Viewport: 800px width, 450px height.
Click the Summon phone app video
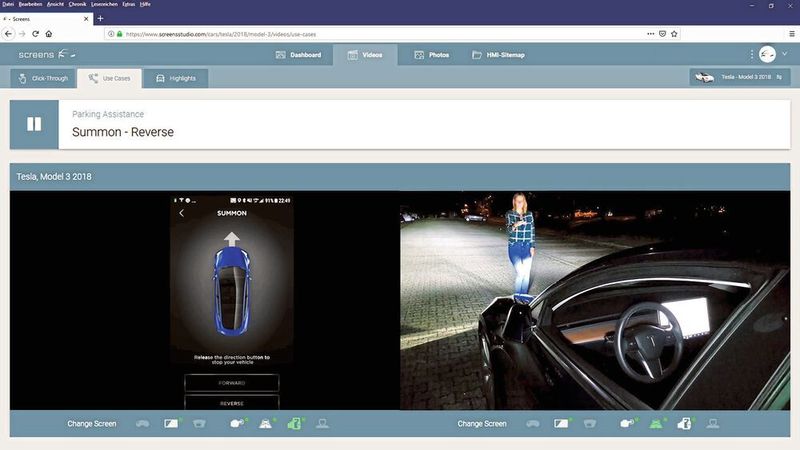click(x=232, y=301)
